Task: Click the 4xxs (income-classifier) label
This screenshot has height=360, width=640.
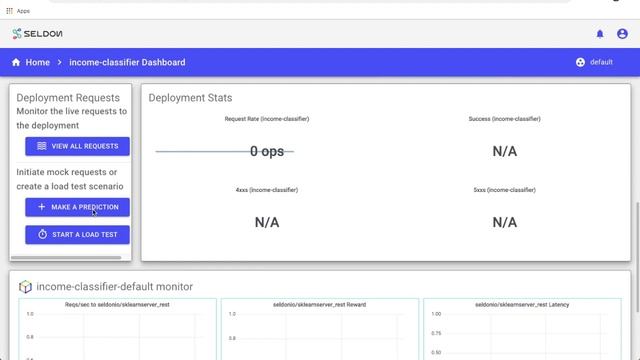Action: 267,190
